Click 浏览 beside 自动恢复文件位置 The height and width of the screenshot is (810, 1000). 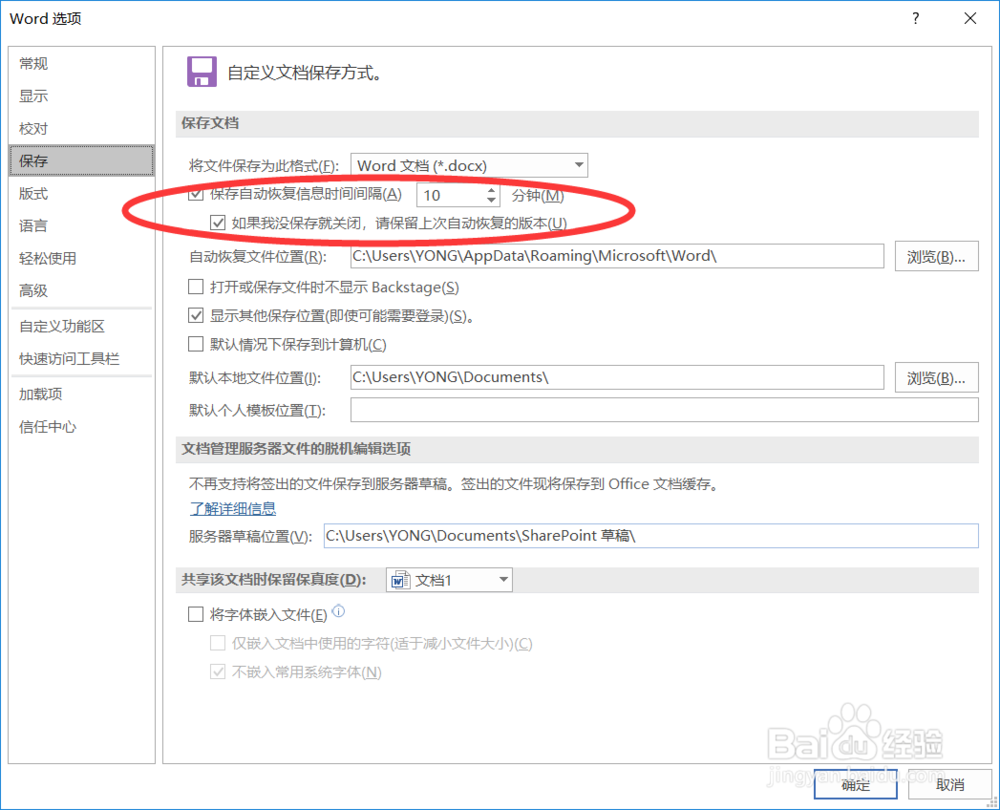pos(936,256)
